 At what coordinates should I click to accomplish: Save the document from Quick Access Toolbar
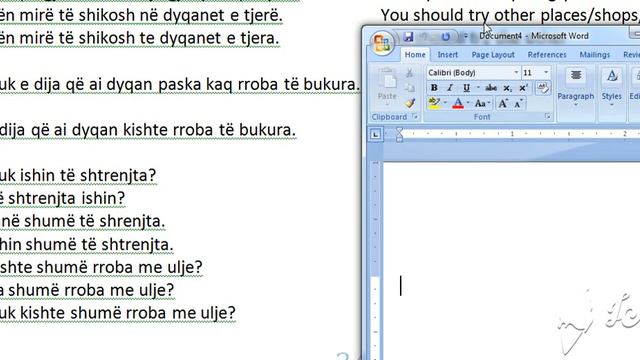(408, 37)
